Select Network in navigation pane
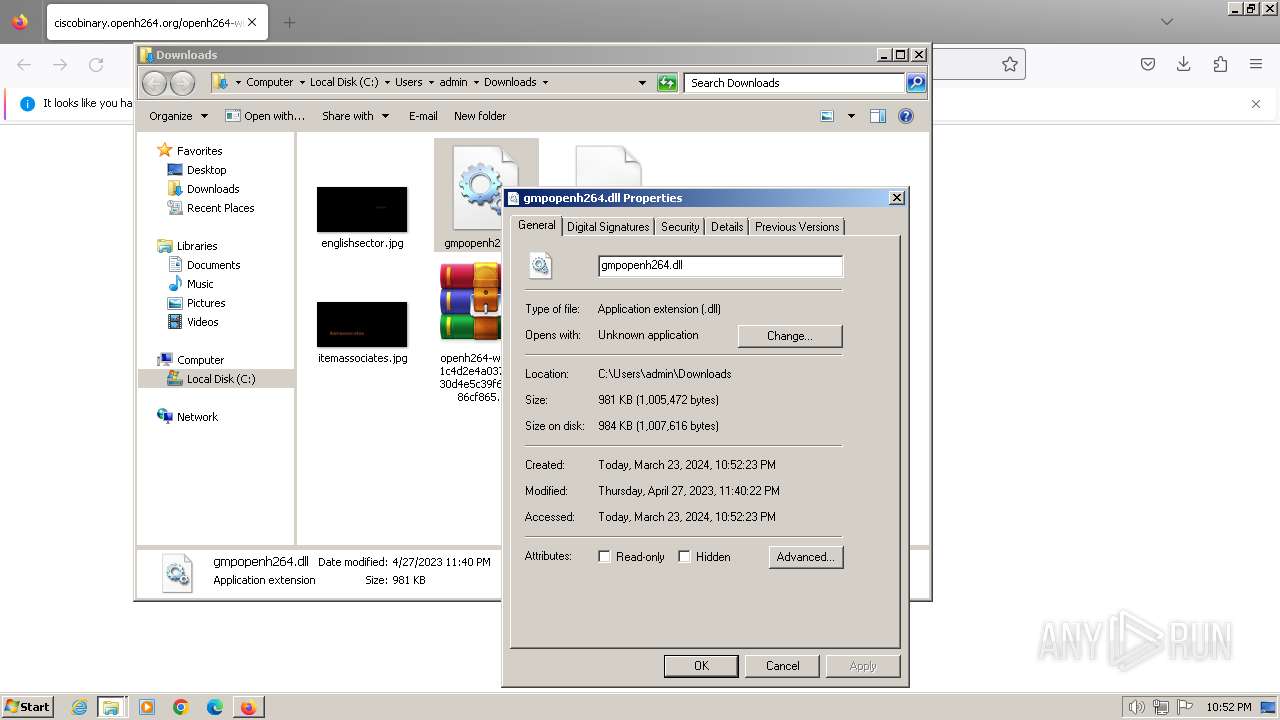1280x720 pixels. 197,417
